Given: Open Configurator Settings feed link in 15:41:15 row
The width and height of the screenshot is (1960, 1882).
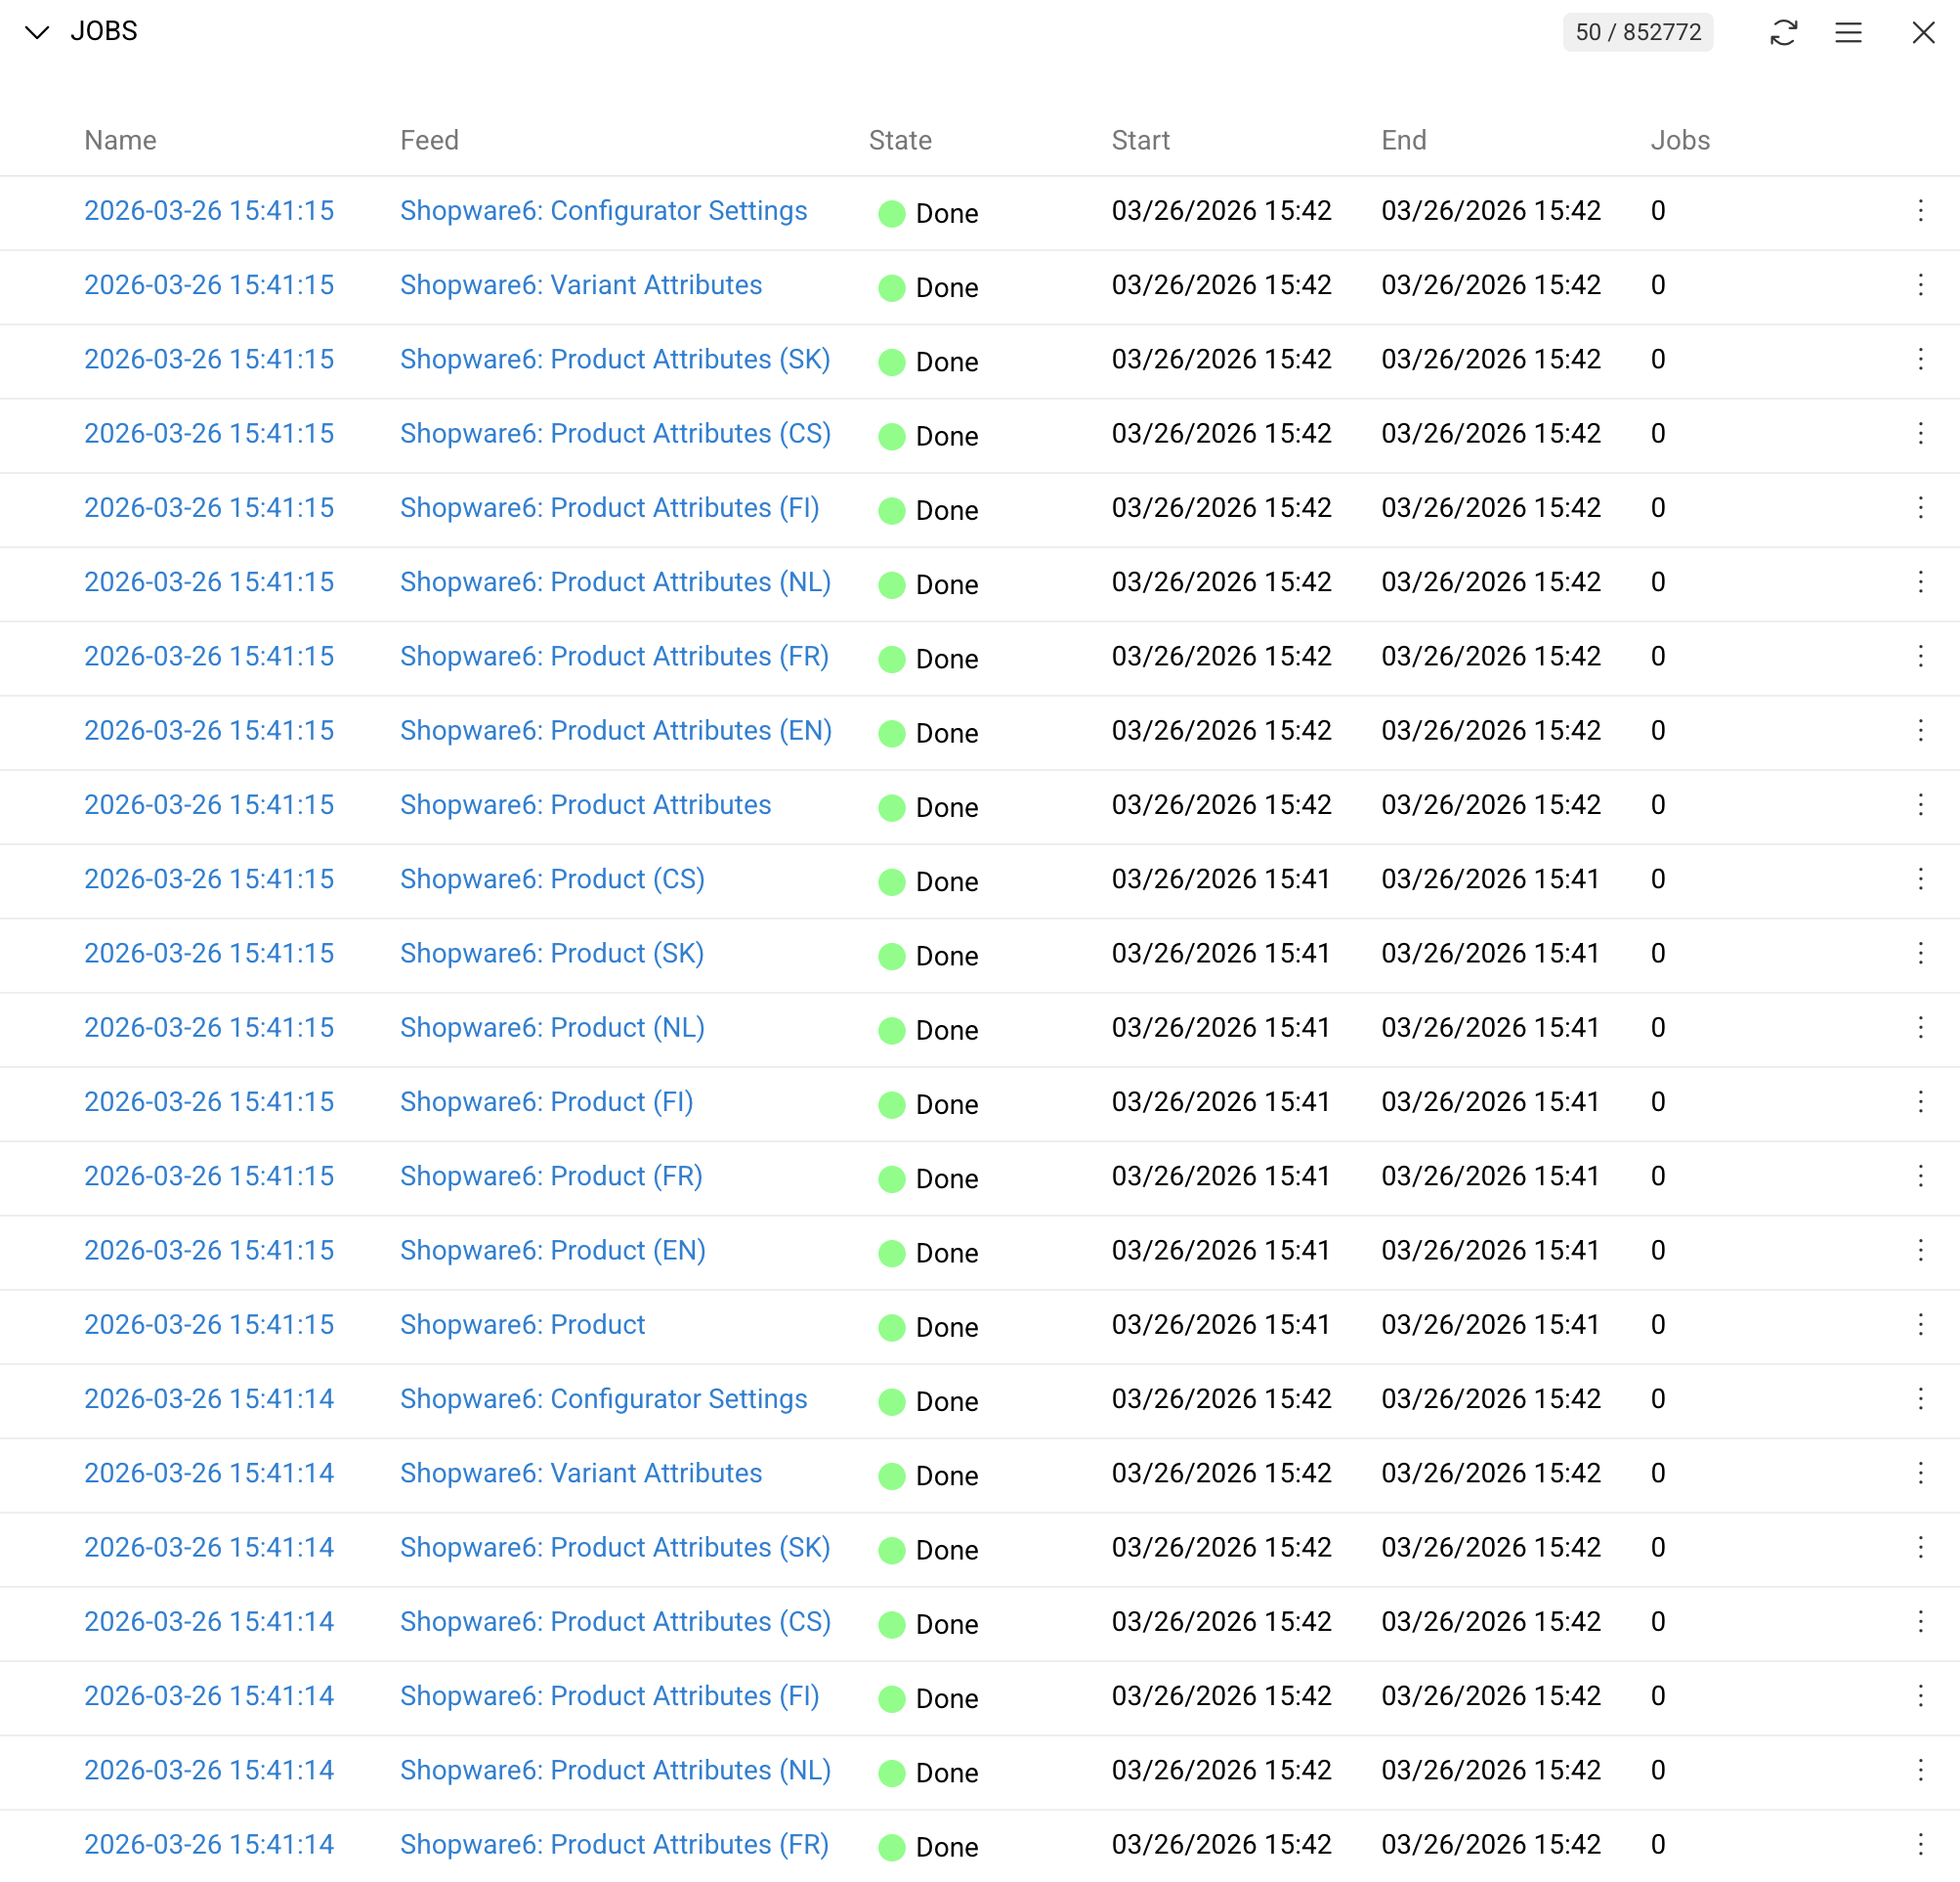Looking at the screenshot, I should (603, 211).
